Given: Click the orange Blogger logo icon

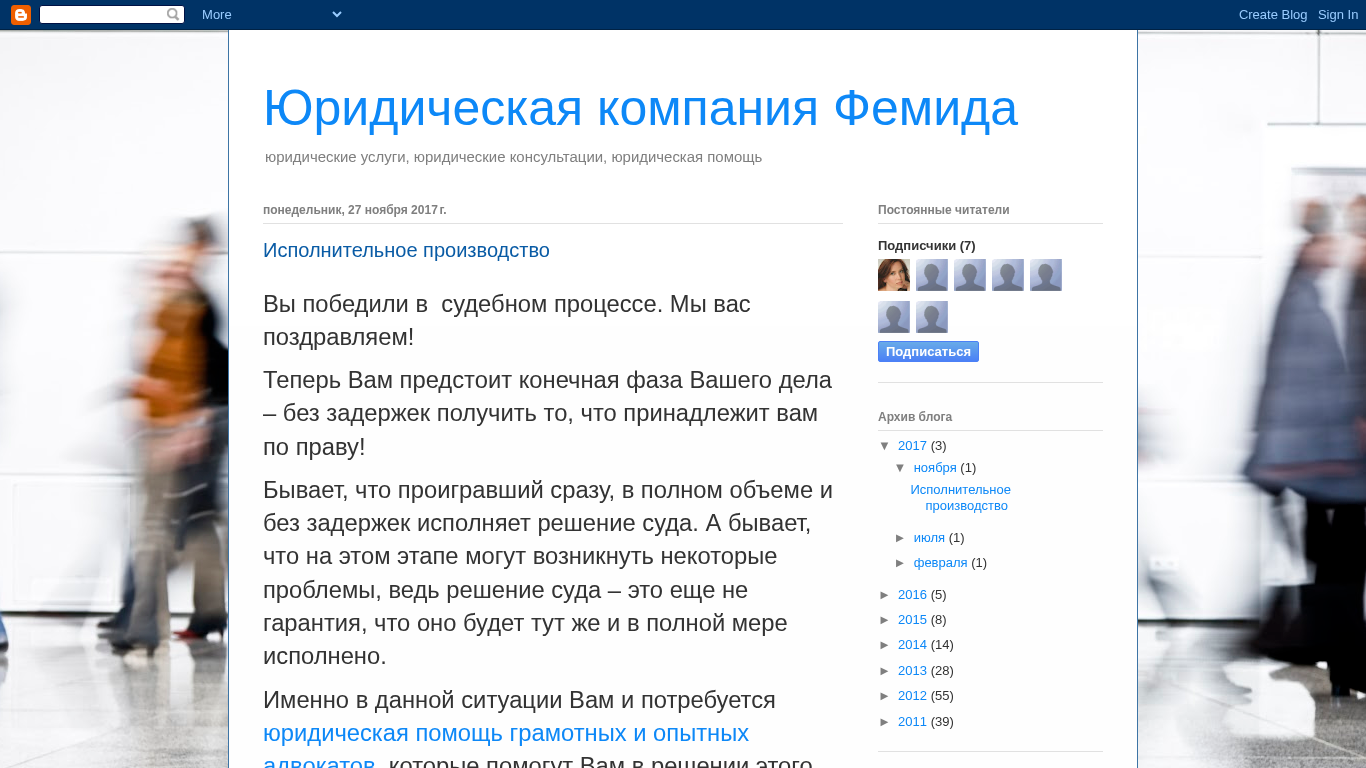Looking at the screenshot, I should pyautogui.click(x=21, y=15).
